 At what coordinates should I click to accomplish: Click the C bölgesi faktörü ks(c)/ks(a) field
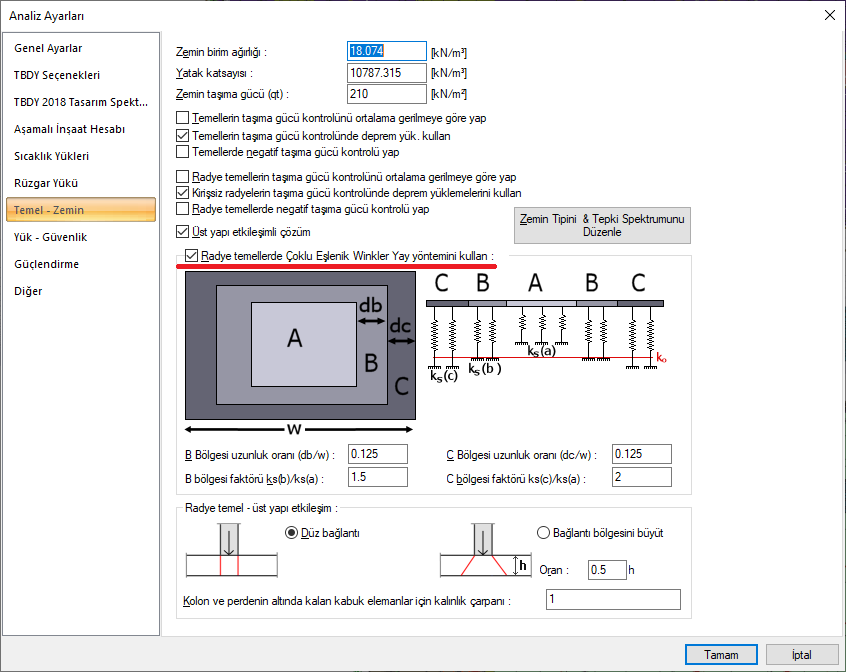[642, 477]
